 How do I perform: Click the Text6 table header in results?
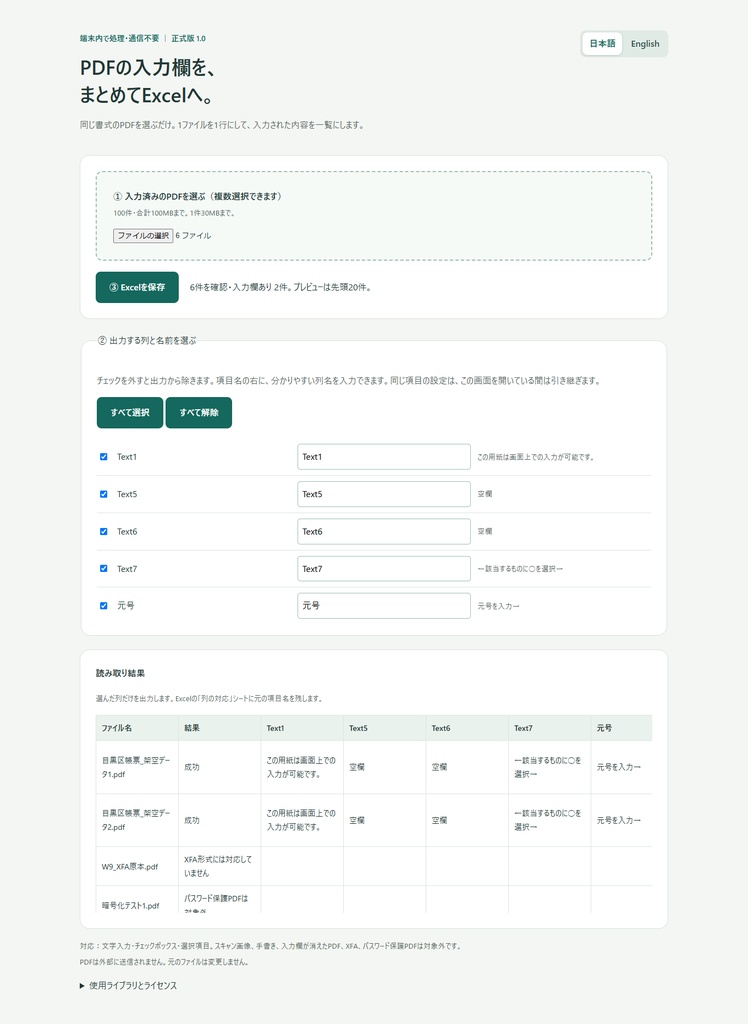tap(467, 728)
